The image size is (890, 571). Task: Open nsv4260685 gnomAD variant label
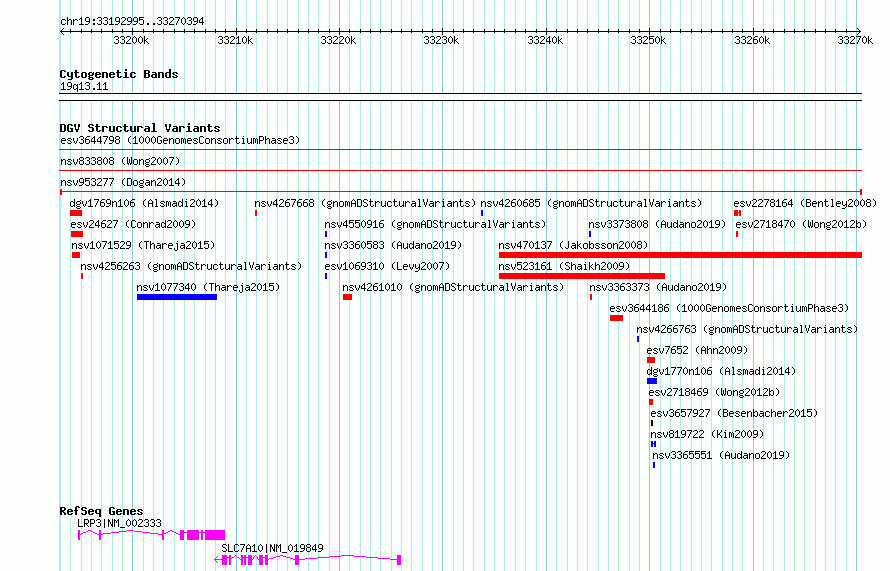[x=591, y=203]
